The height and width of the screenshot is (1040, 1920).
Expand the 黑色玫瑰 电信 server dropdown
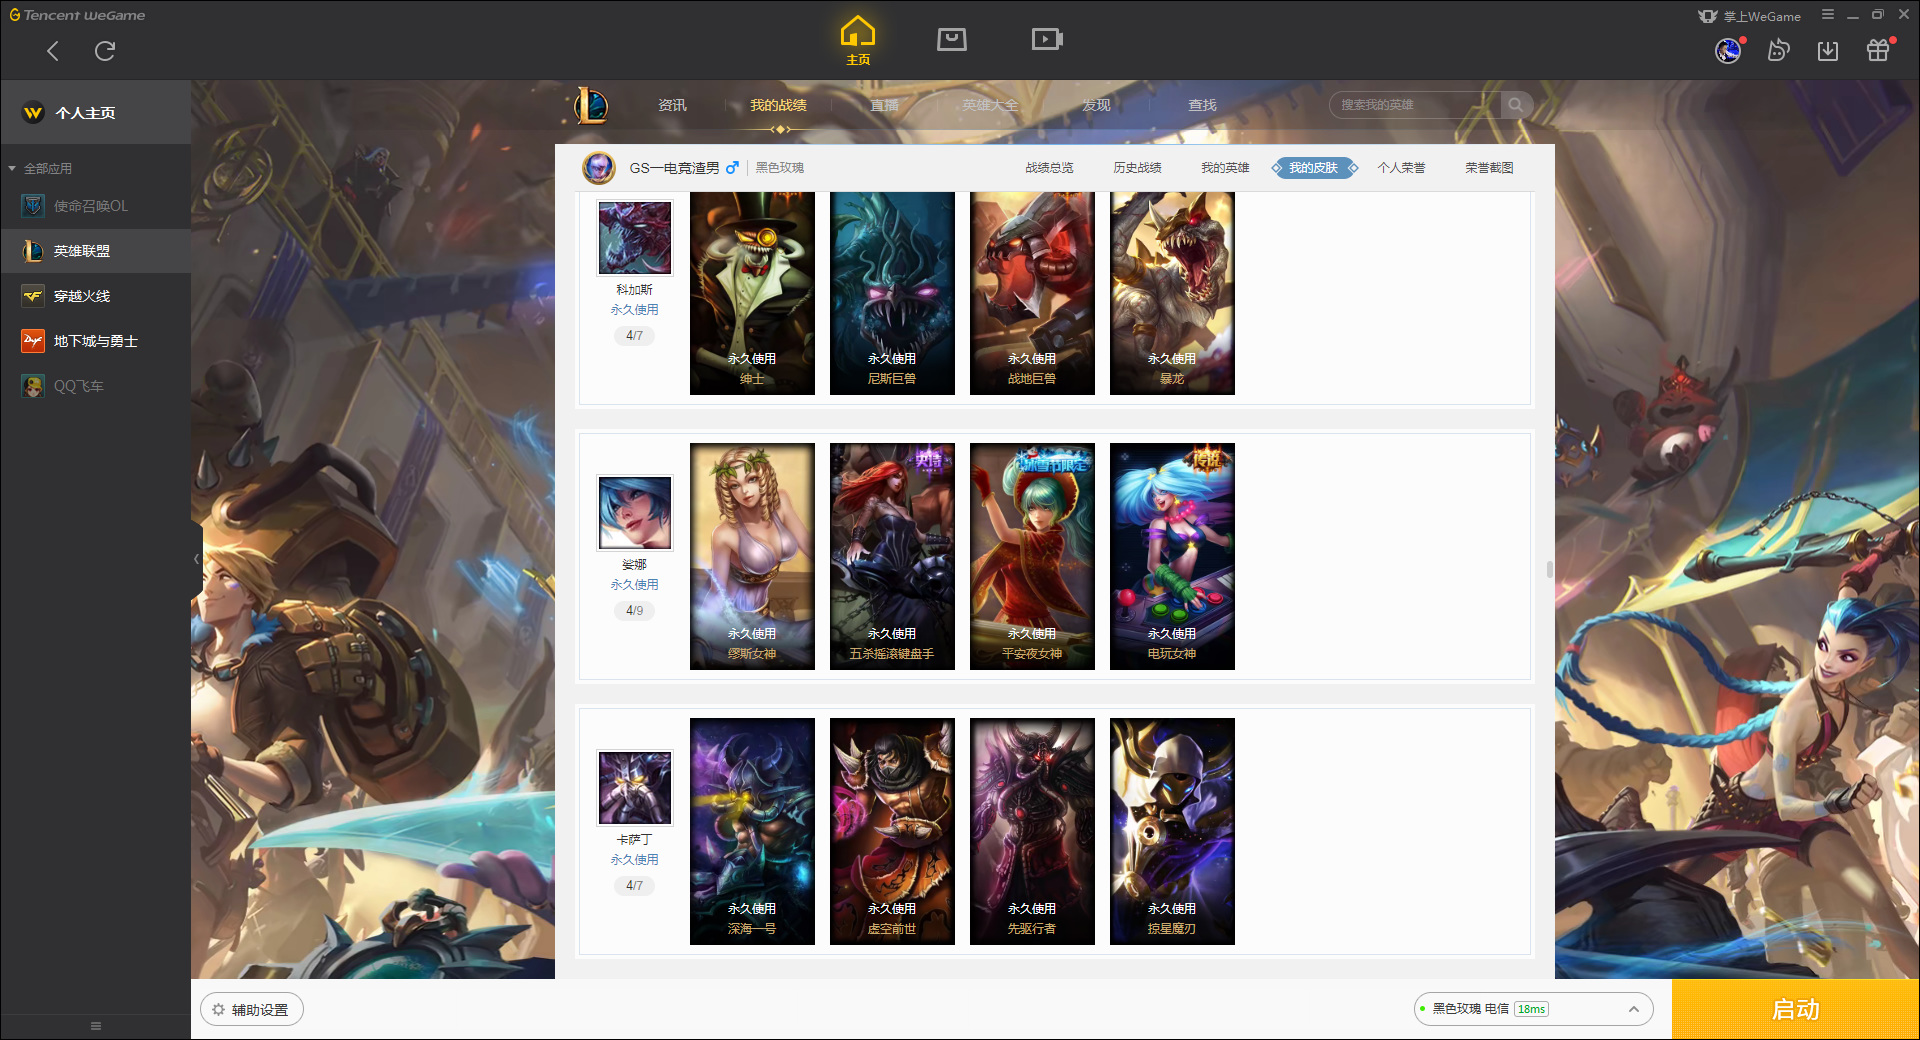point(1534,1009)
